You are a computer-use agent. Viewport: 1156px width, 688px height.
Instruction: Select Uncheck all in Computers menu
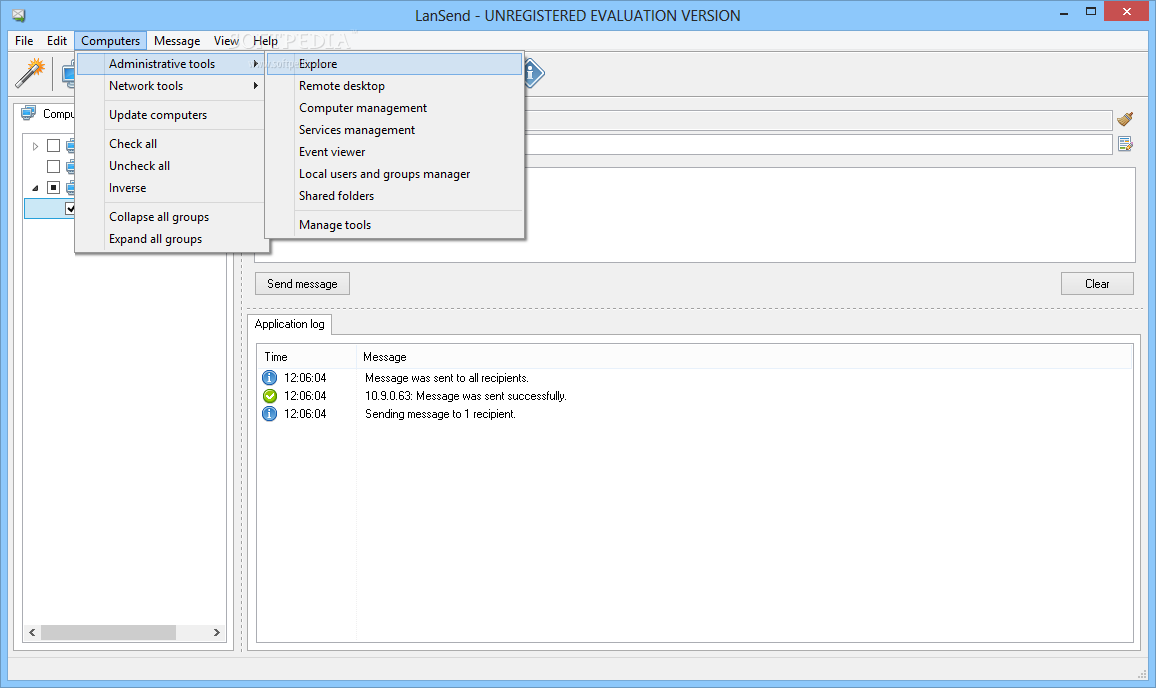click(x=170, y=166)
